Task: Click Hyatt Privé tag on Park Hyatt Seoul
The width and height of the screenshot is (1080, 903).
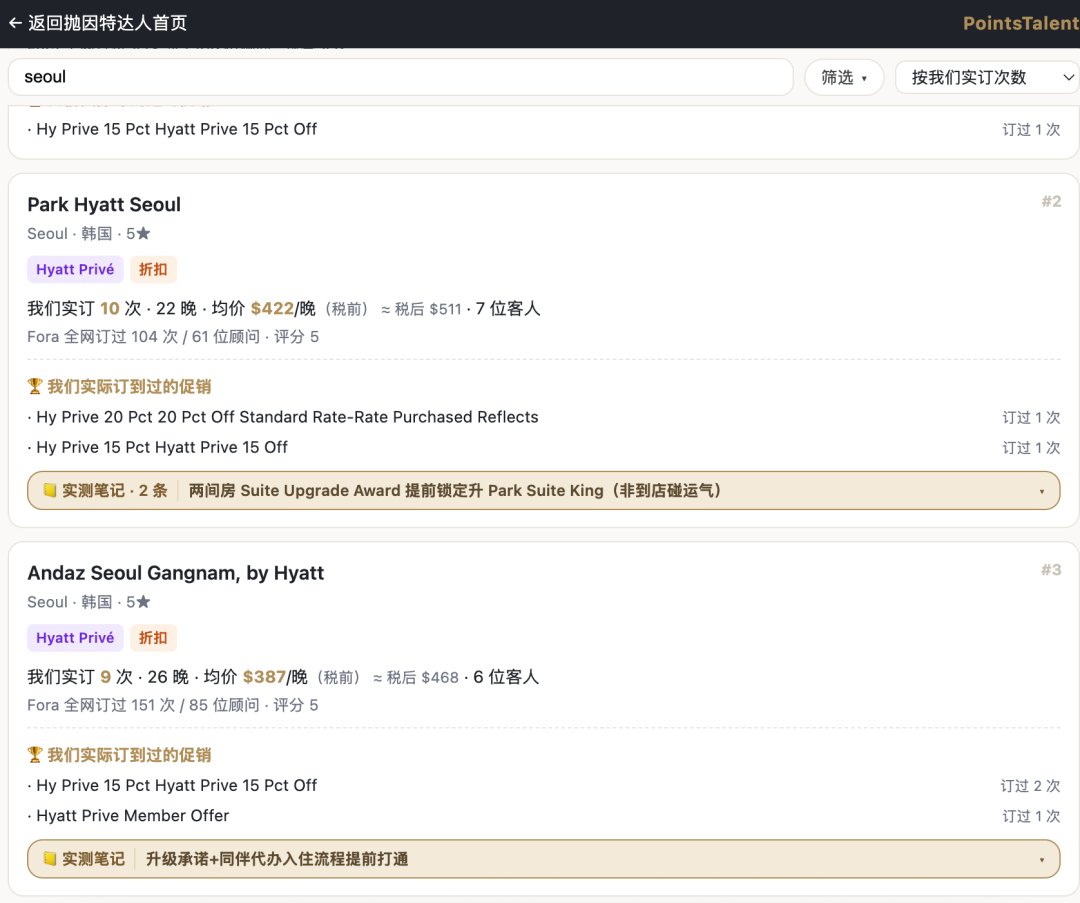Action: (x=75, y=269)
